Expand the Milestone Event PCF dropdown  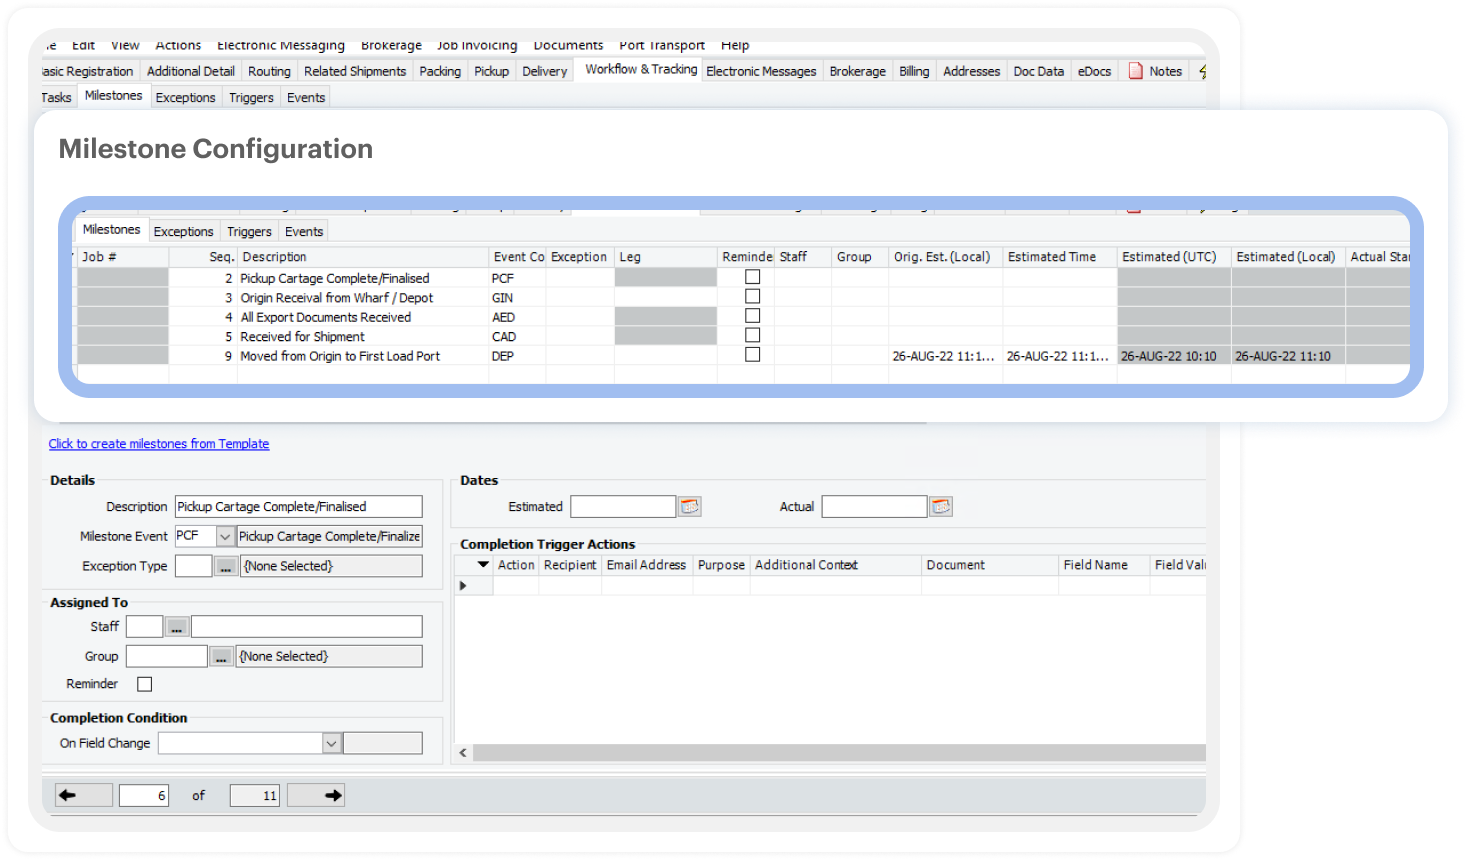(225, 537)
